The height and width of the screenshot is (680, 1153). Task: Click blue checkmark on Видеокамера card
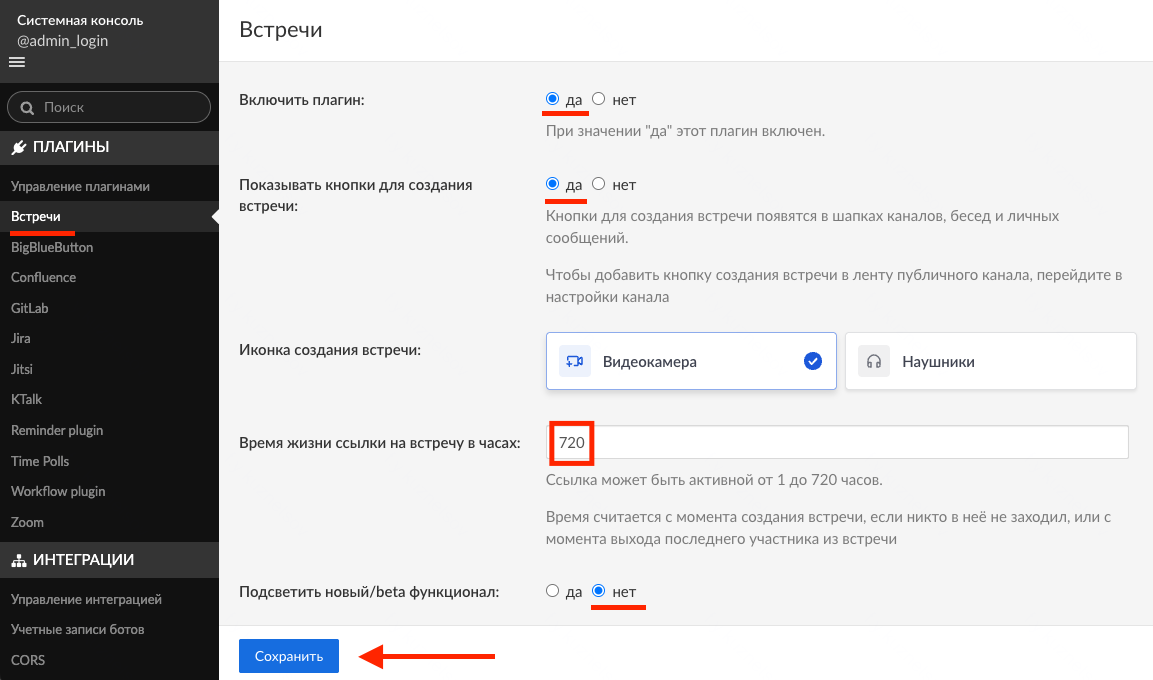812,361
